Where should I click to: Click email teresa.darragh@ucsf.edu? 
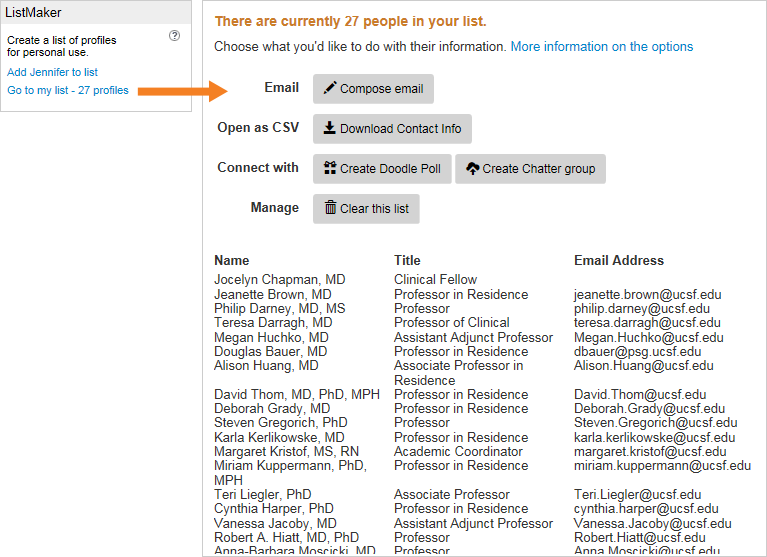click(647, 323)
